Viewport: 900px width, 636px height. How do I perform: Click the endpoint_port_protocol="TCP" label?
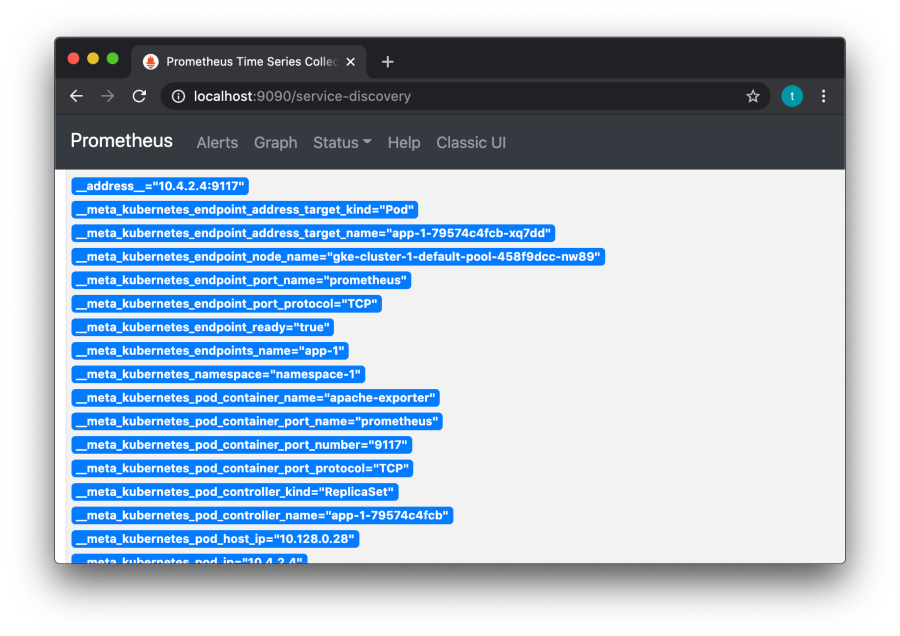coord(227,304)
